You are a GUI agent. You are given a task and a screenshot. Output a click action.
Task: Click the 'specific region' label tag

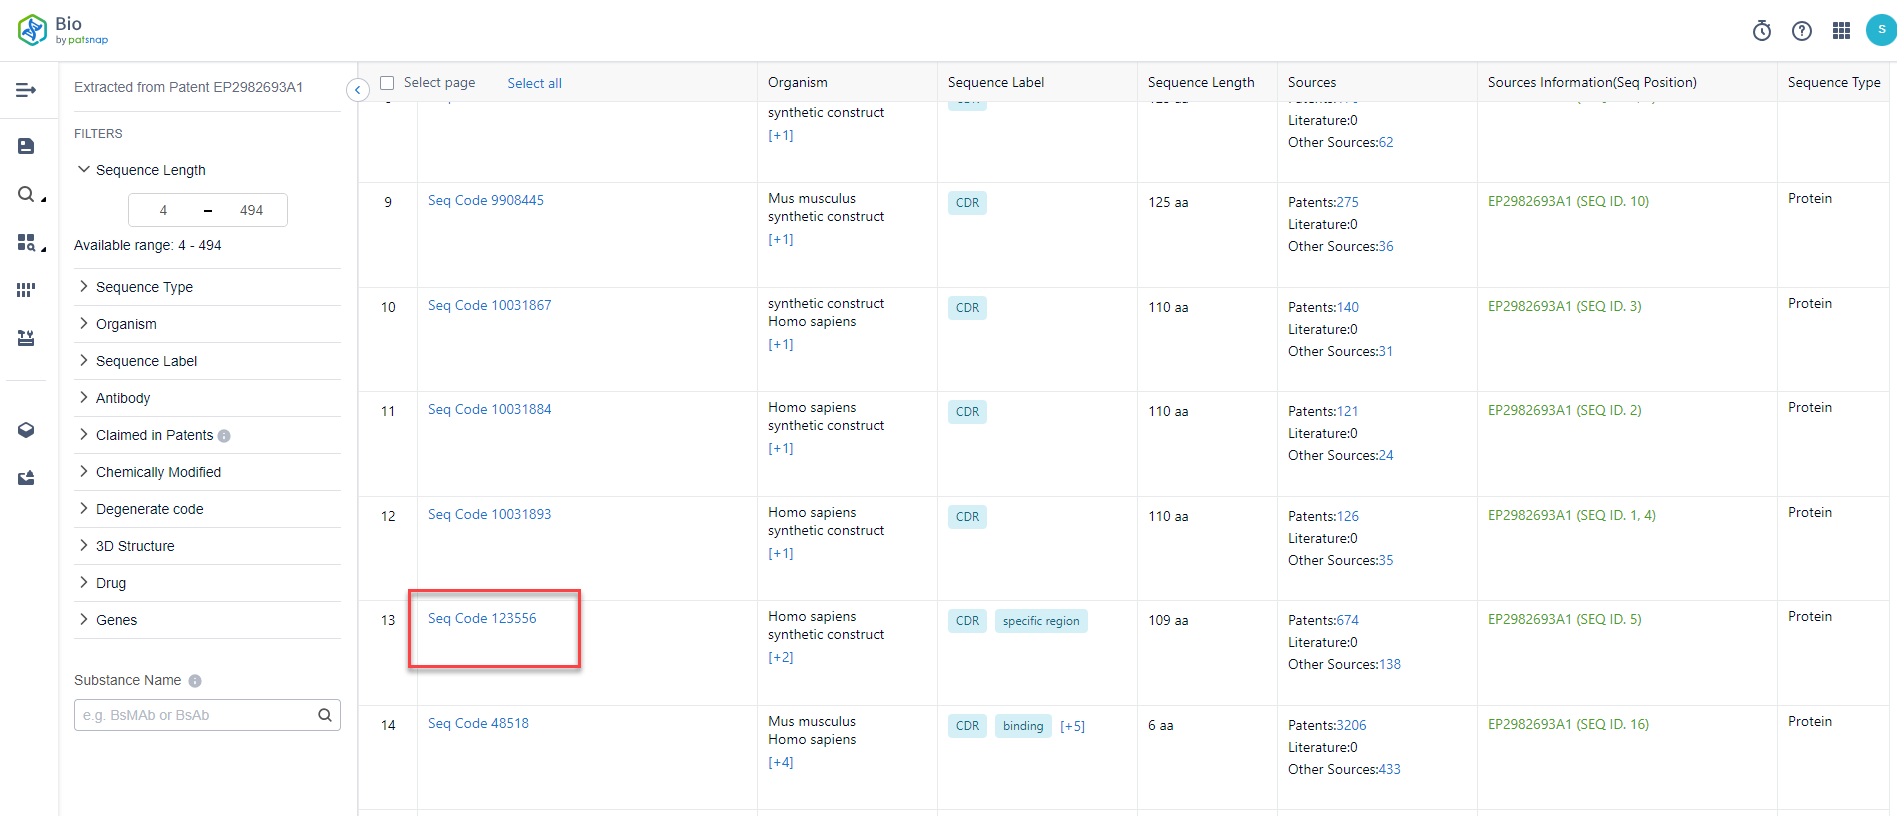[x=1041, y=621]
